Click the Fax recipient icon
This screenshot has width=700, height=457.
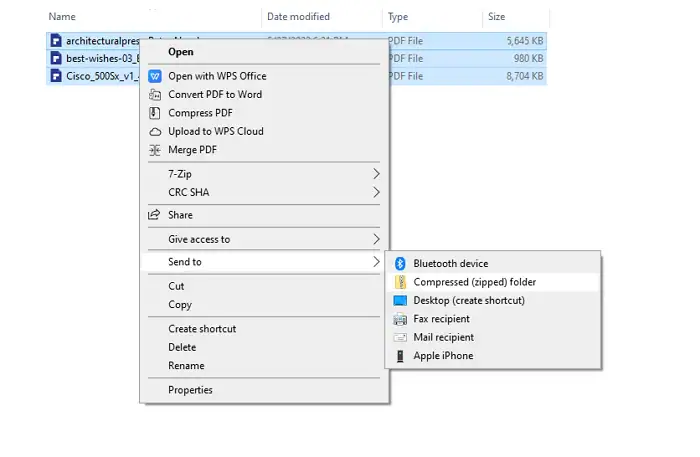click(400, 319)
